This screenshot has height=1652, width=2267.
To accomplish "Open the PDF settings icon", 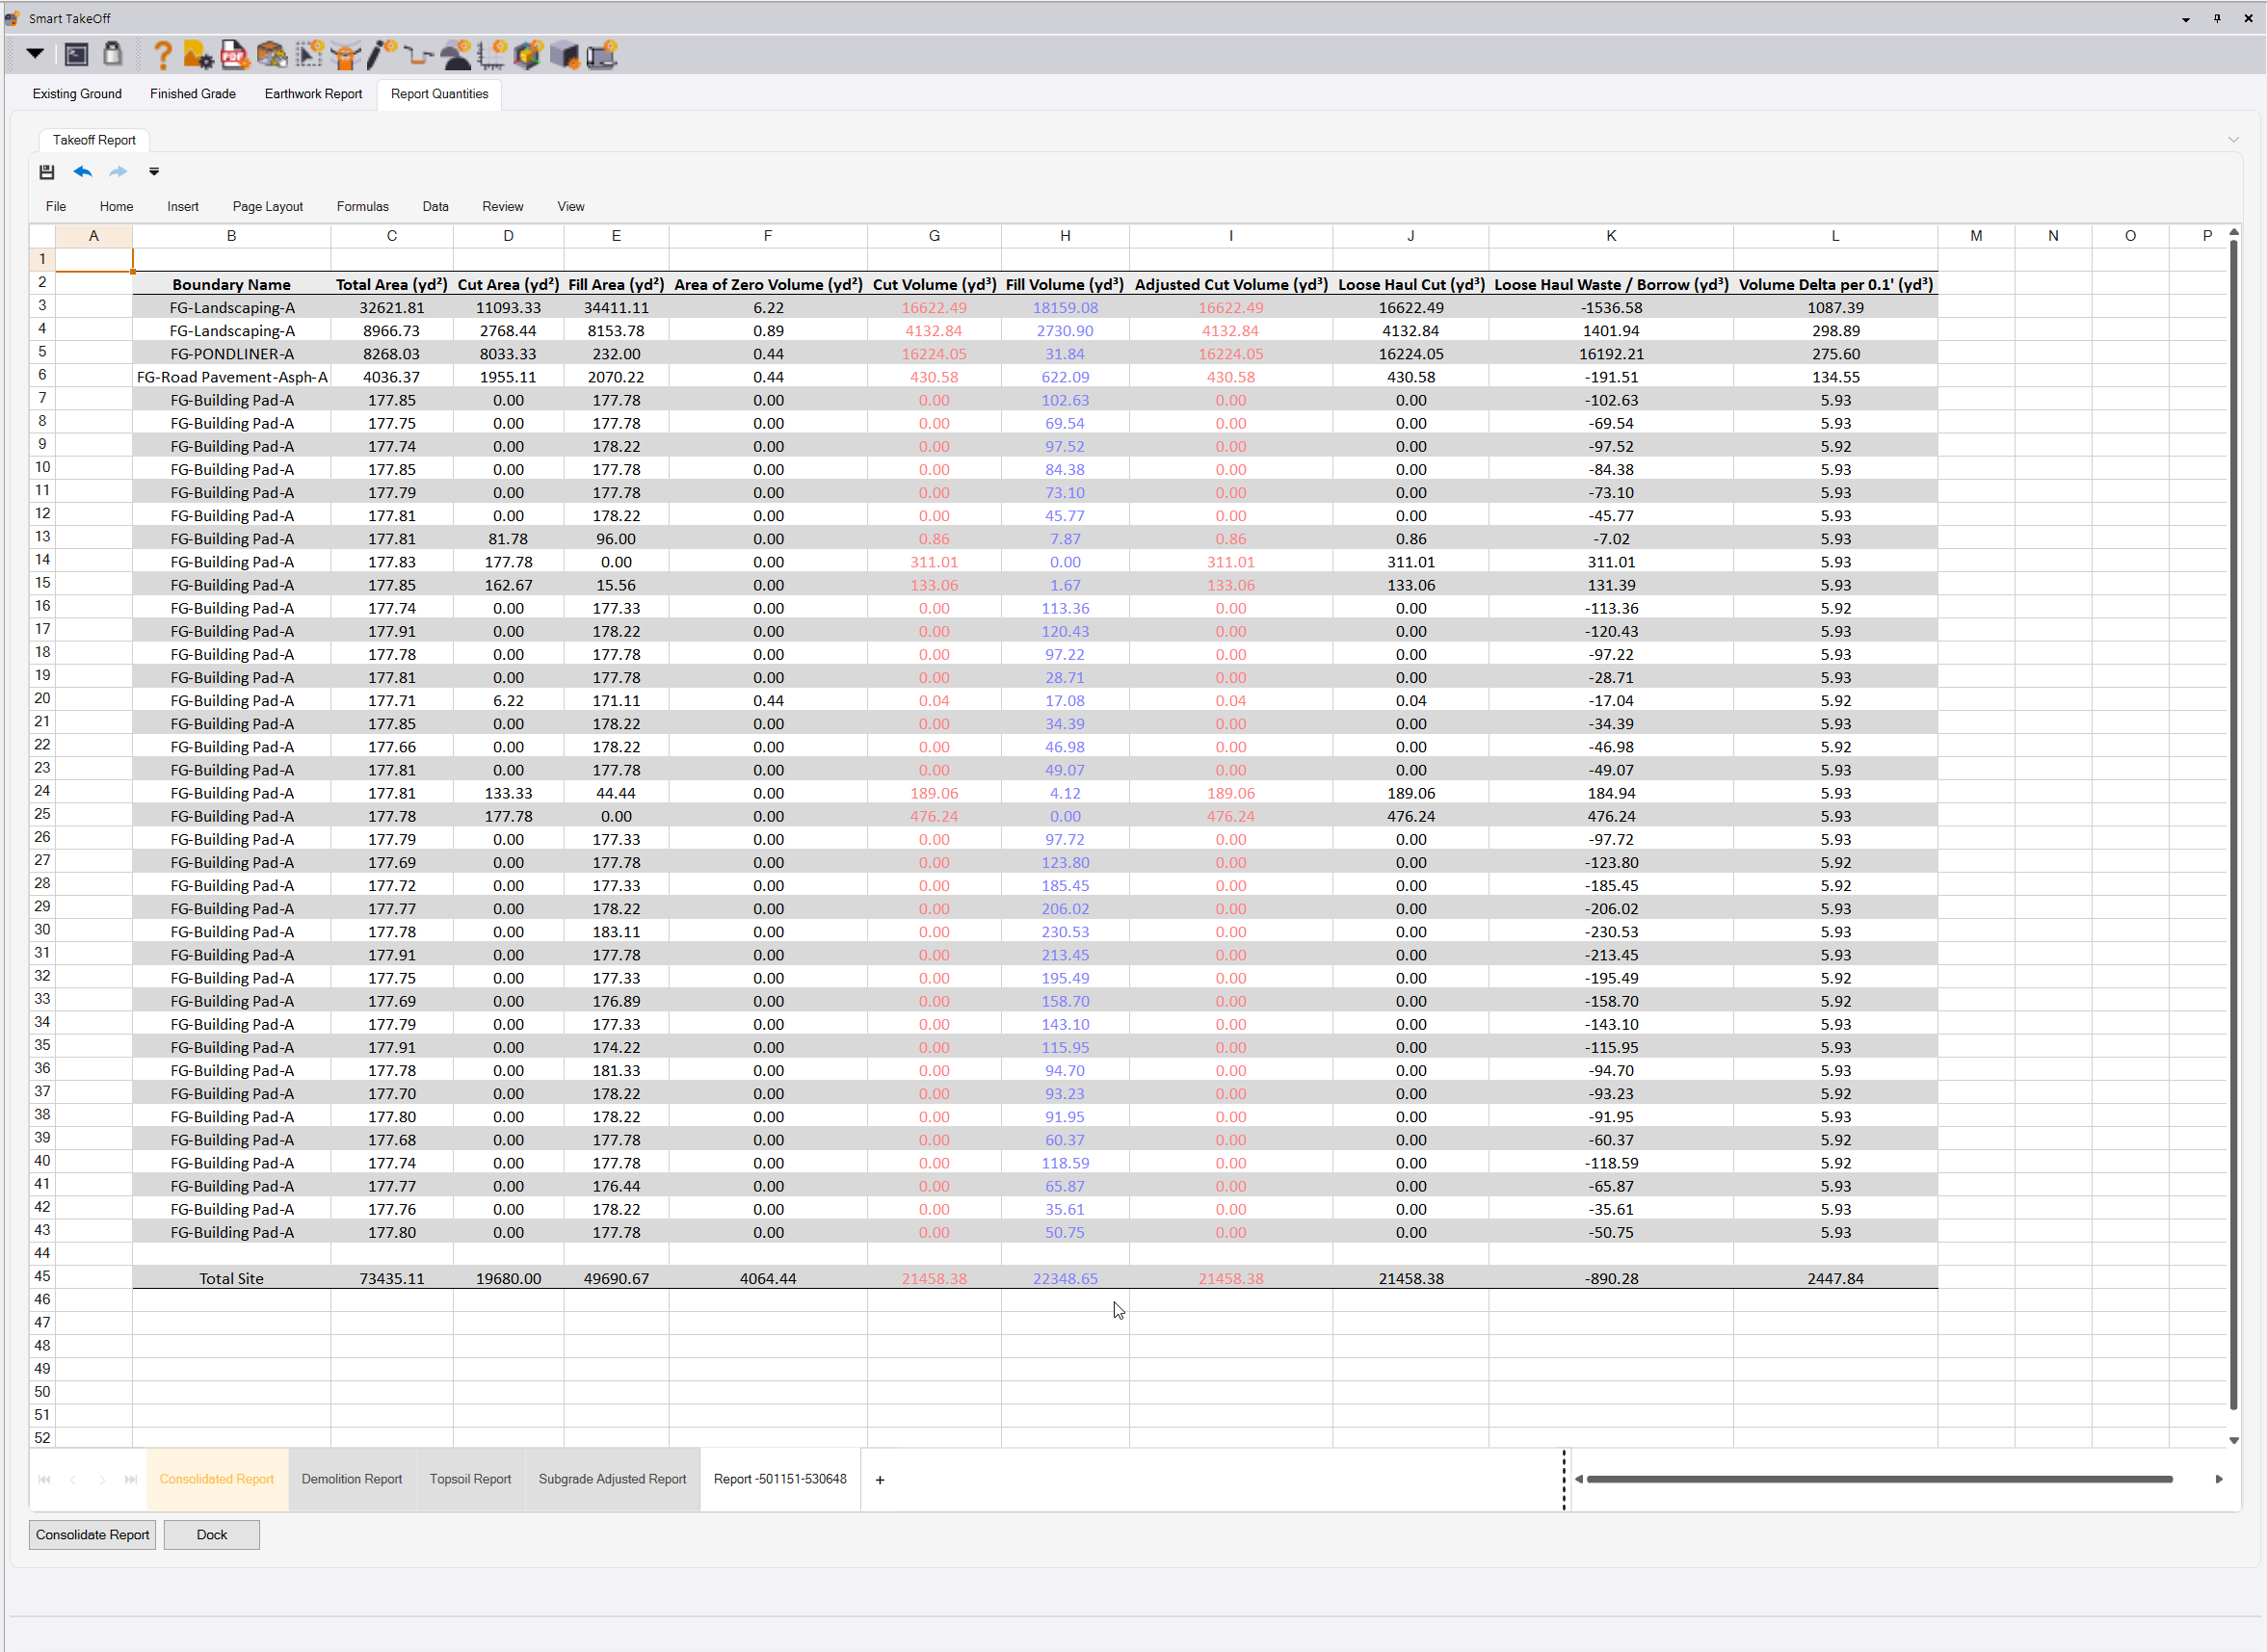I will coord(234,55).
